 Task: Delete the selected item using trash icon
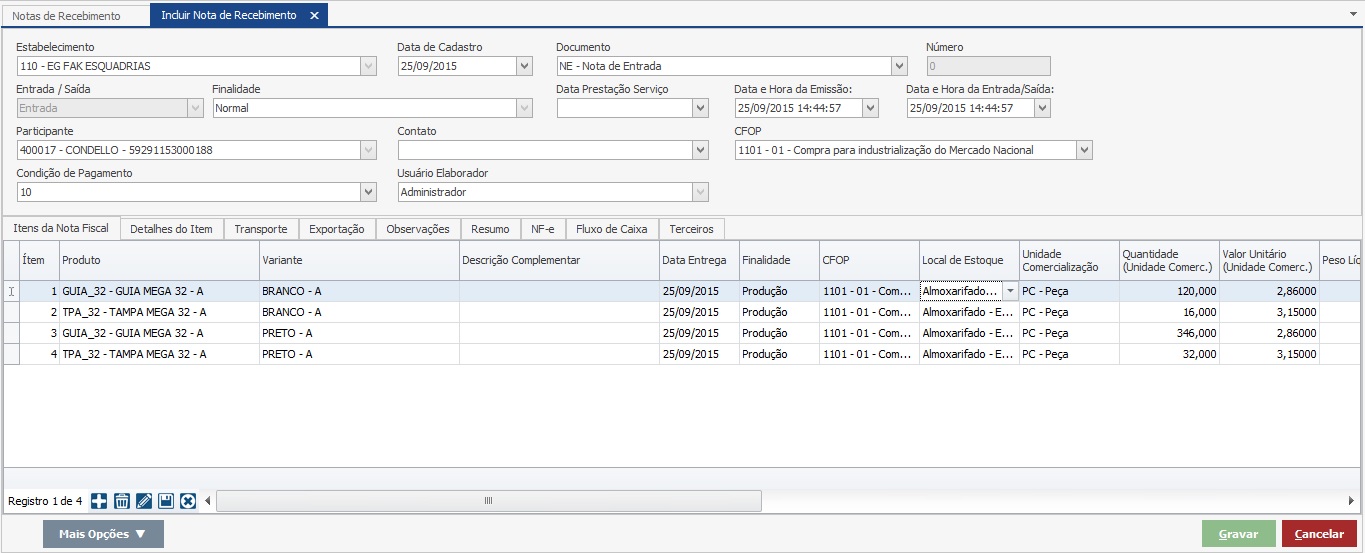point(121,501)
